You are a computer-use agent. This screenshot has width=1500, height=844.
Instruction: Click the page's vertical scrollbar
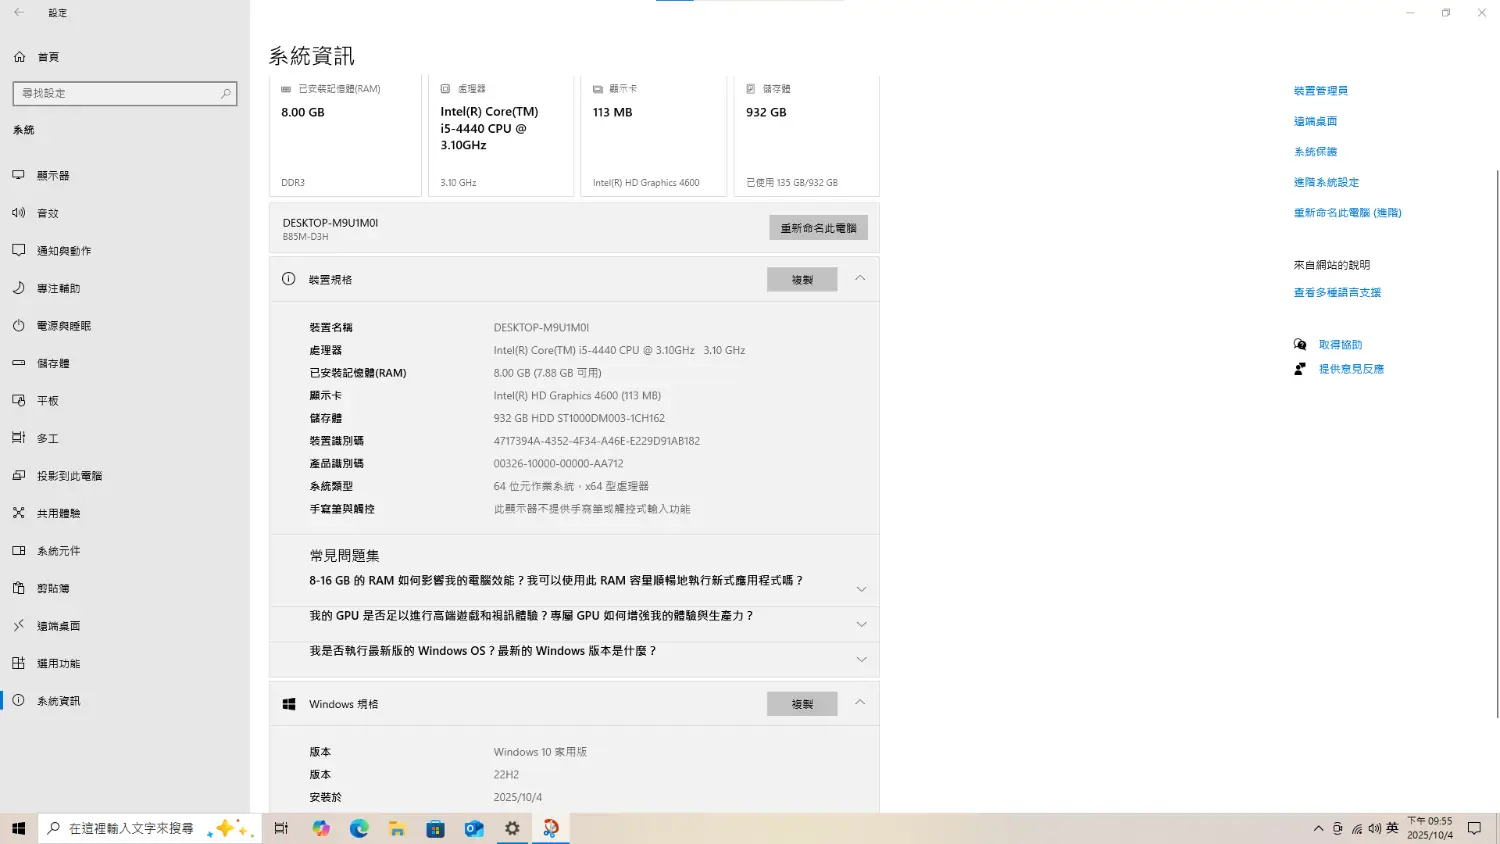pyautogui.click(x=1496, y=440)
